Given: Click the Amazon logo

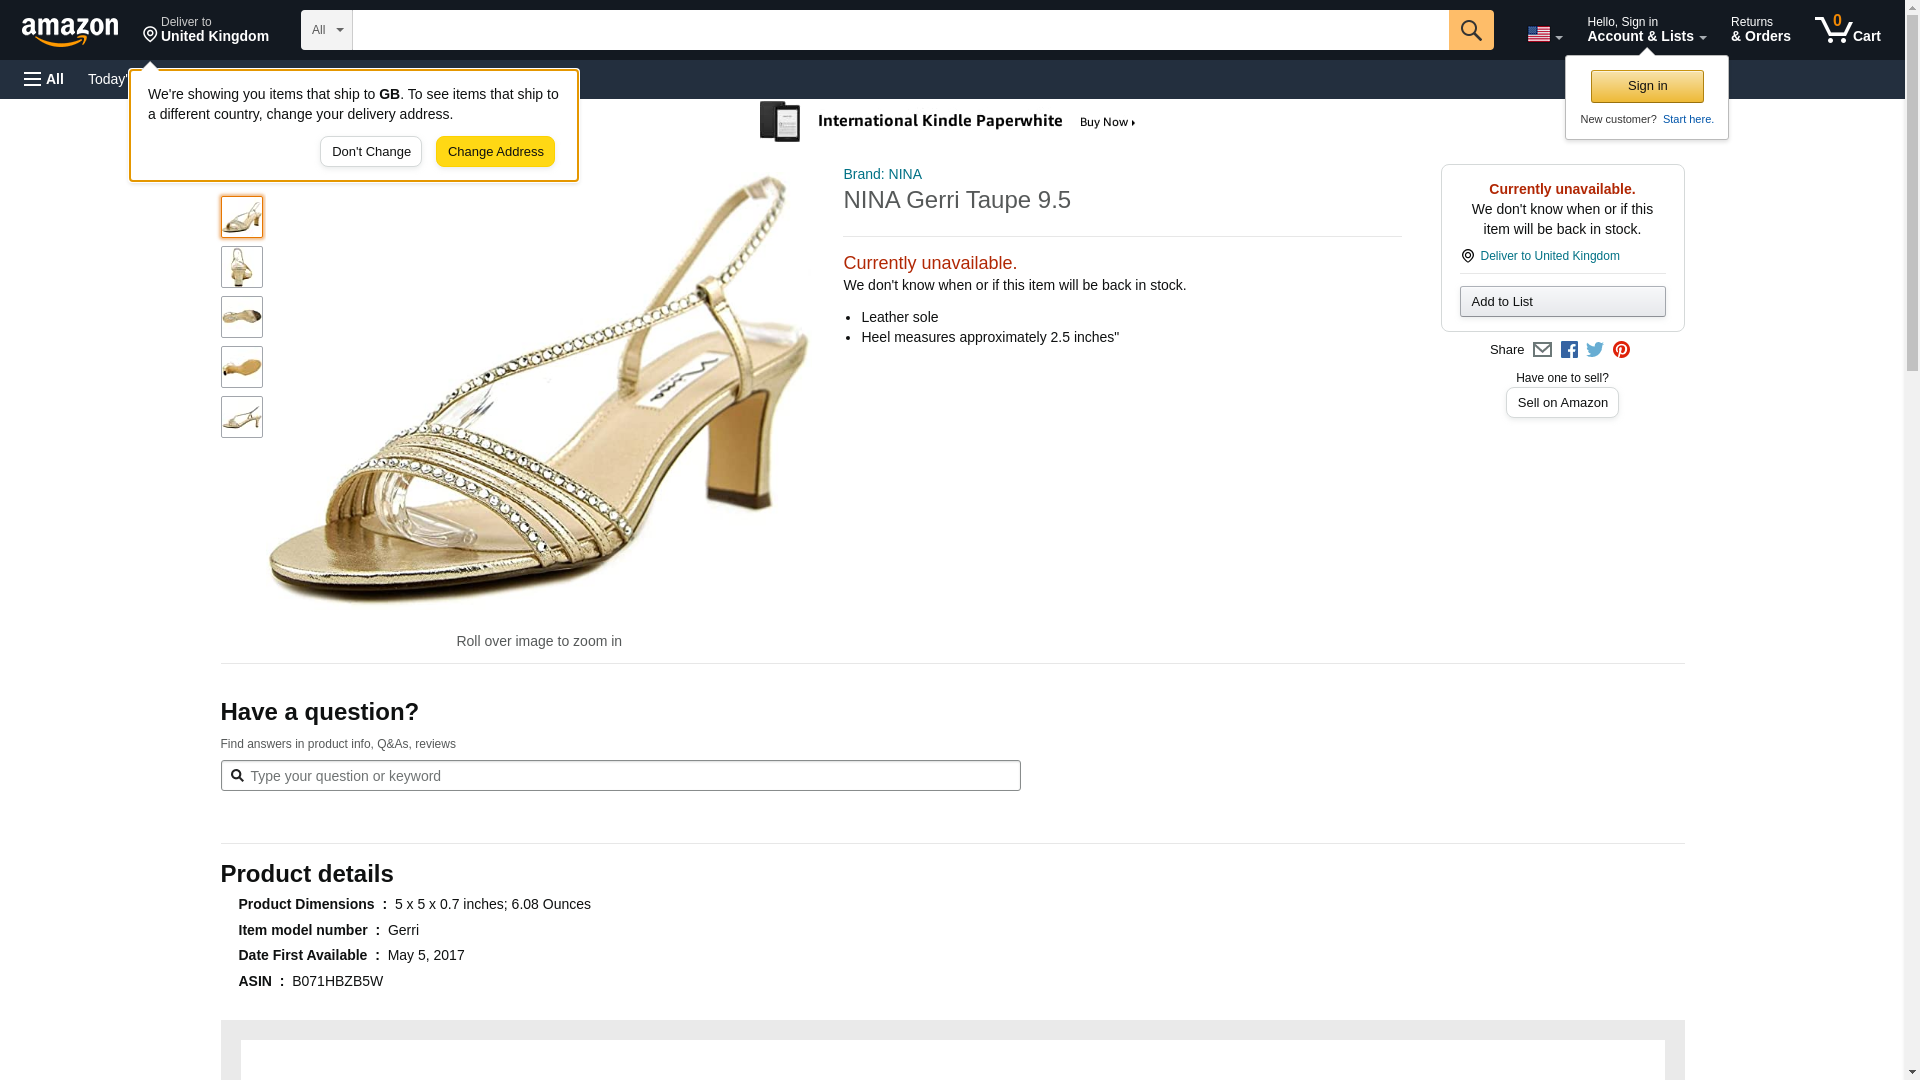Looking at the screenshot, I should 70,31.
